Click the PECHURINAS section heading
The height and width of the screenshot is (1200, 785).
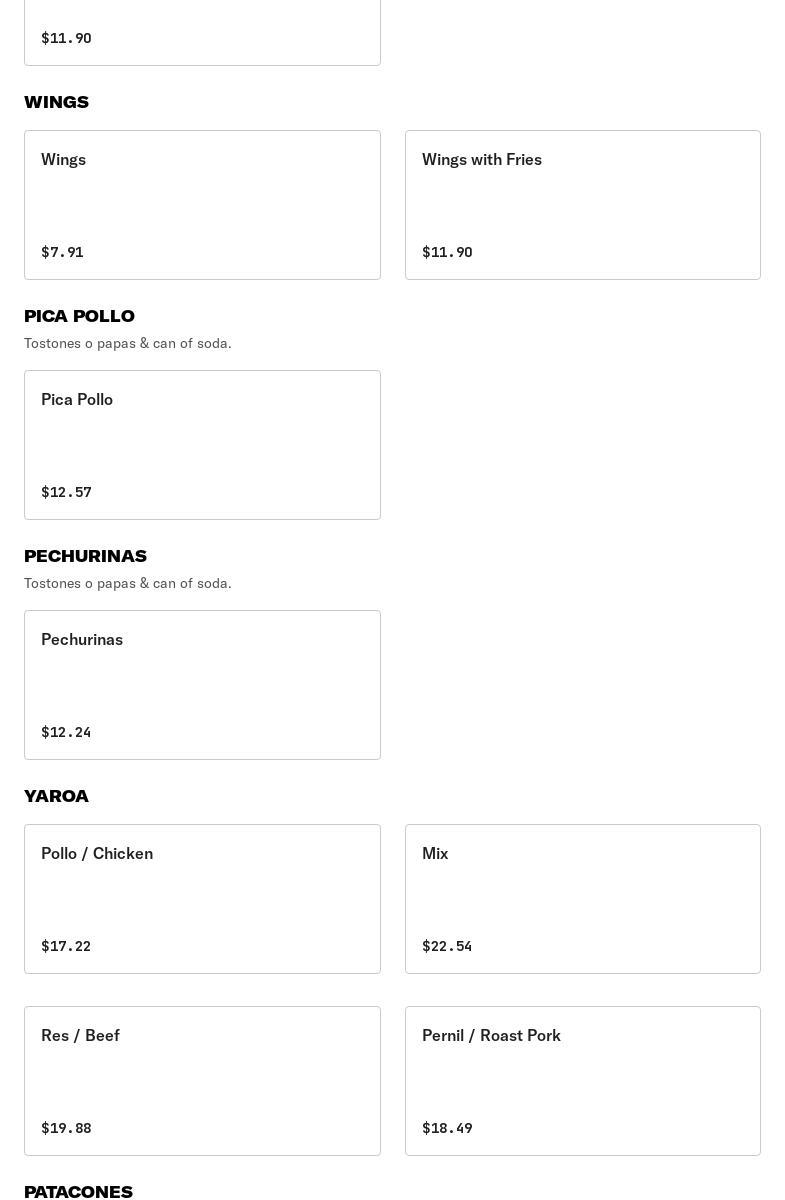point(85,556)
